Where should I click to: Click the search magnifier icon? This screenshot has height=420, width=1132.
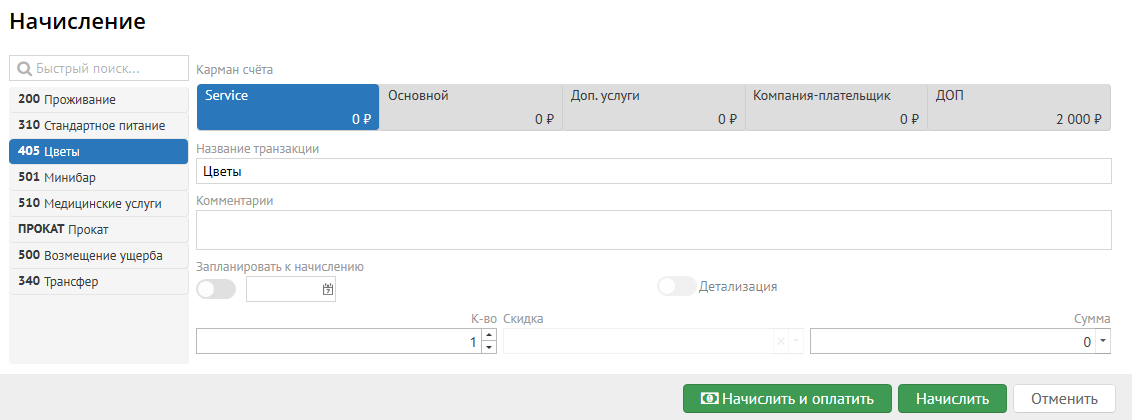click(x=25, y=69)
